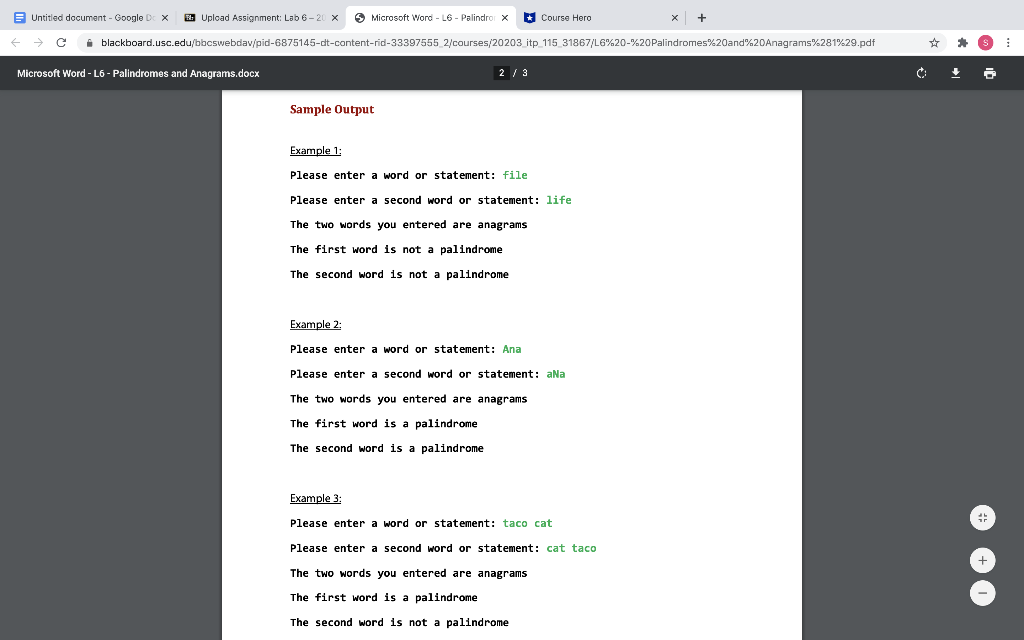Click the green text taco cat
This screenshot has width=1024, height=640.
(527, 523)
